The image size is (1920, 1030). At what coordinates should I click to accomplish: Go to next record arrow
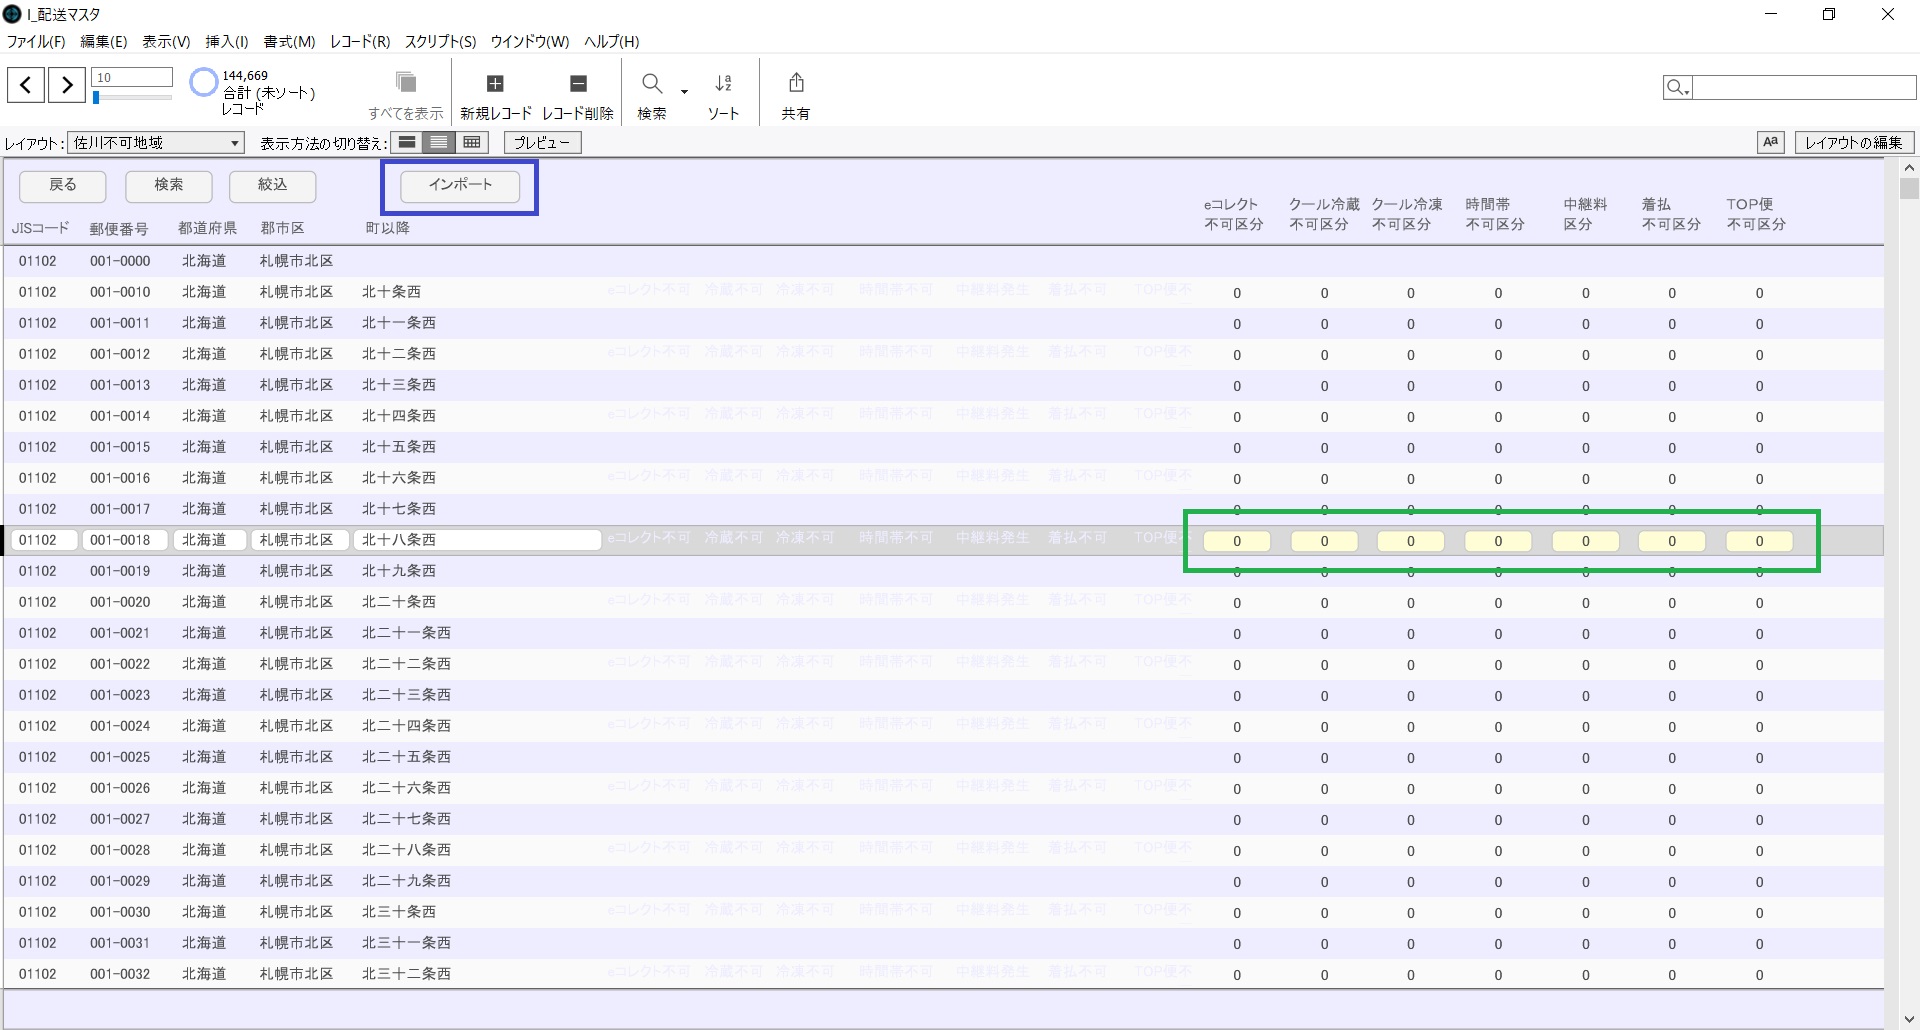point(67,85)
